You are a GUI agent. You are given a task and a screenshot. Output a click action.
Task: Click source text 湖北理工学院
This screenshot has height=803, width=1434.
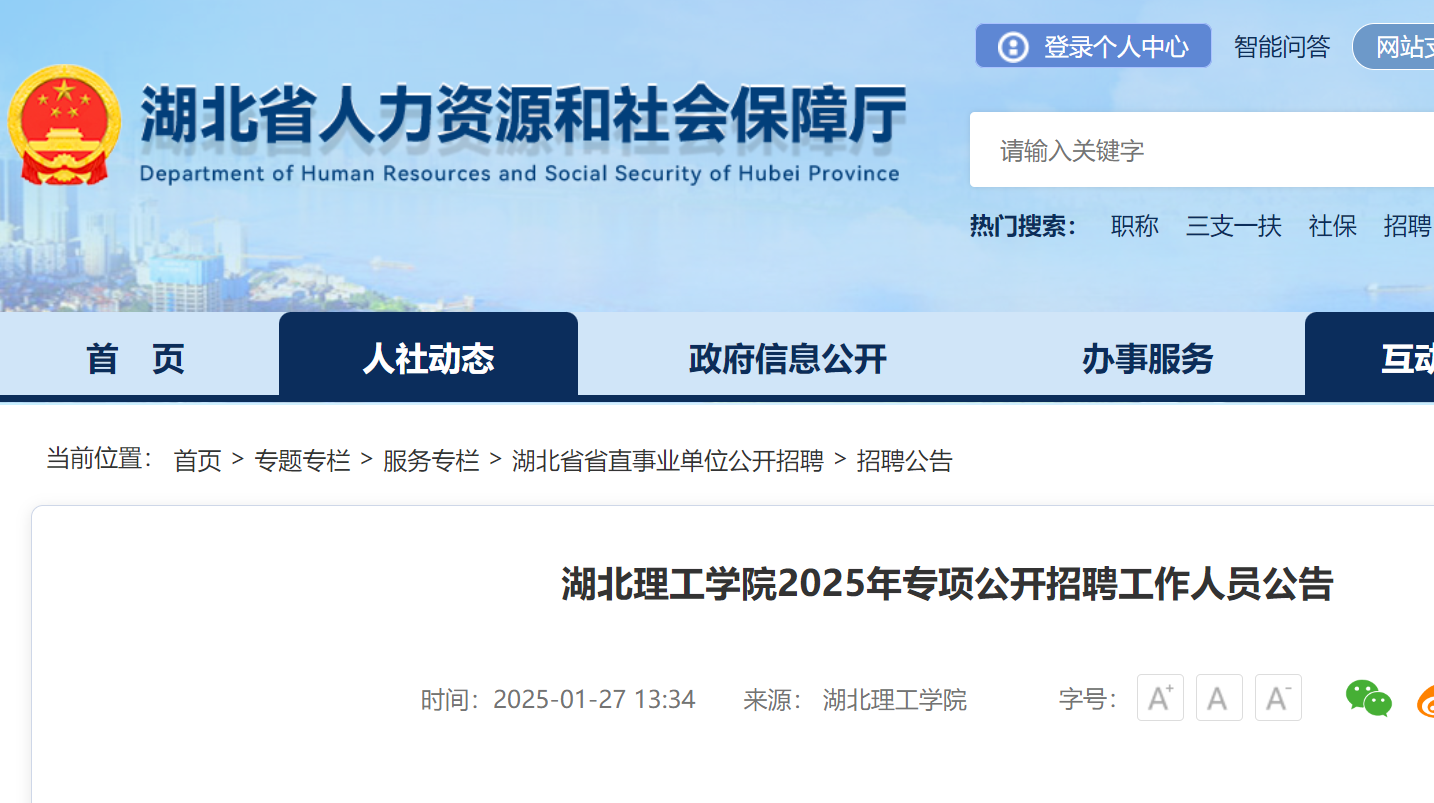coord(895,699)
